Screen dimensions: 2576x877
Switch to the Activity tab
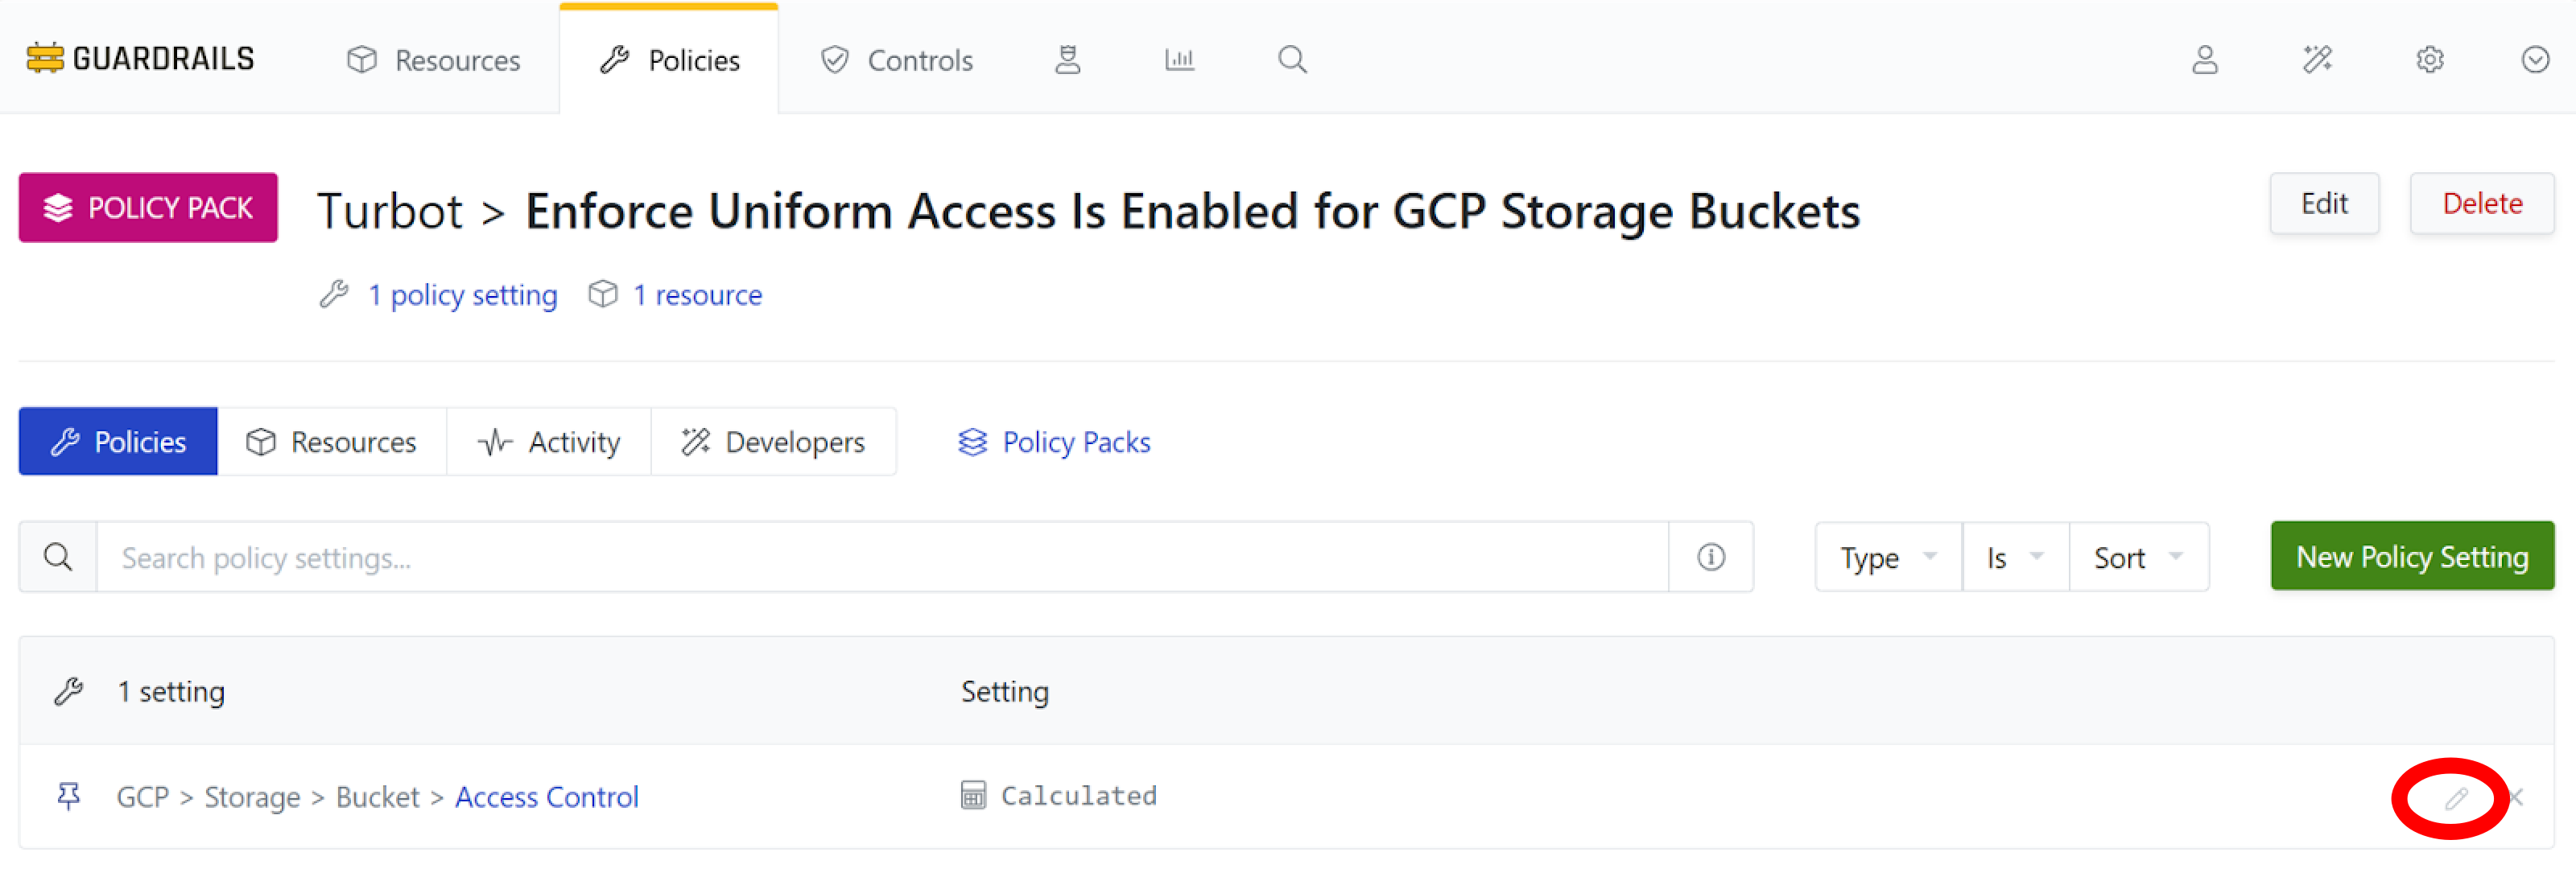(549, 442)
